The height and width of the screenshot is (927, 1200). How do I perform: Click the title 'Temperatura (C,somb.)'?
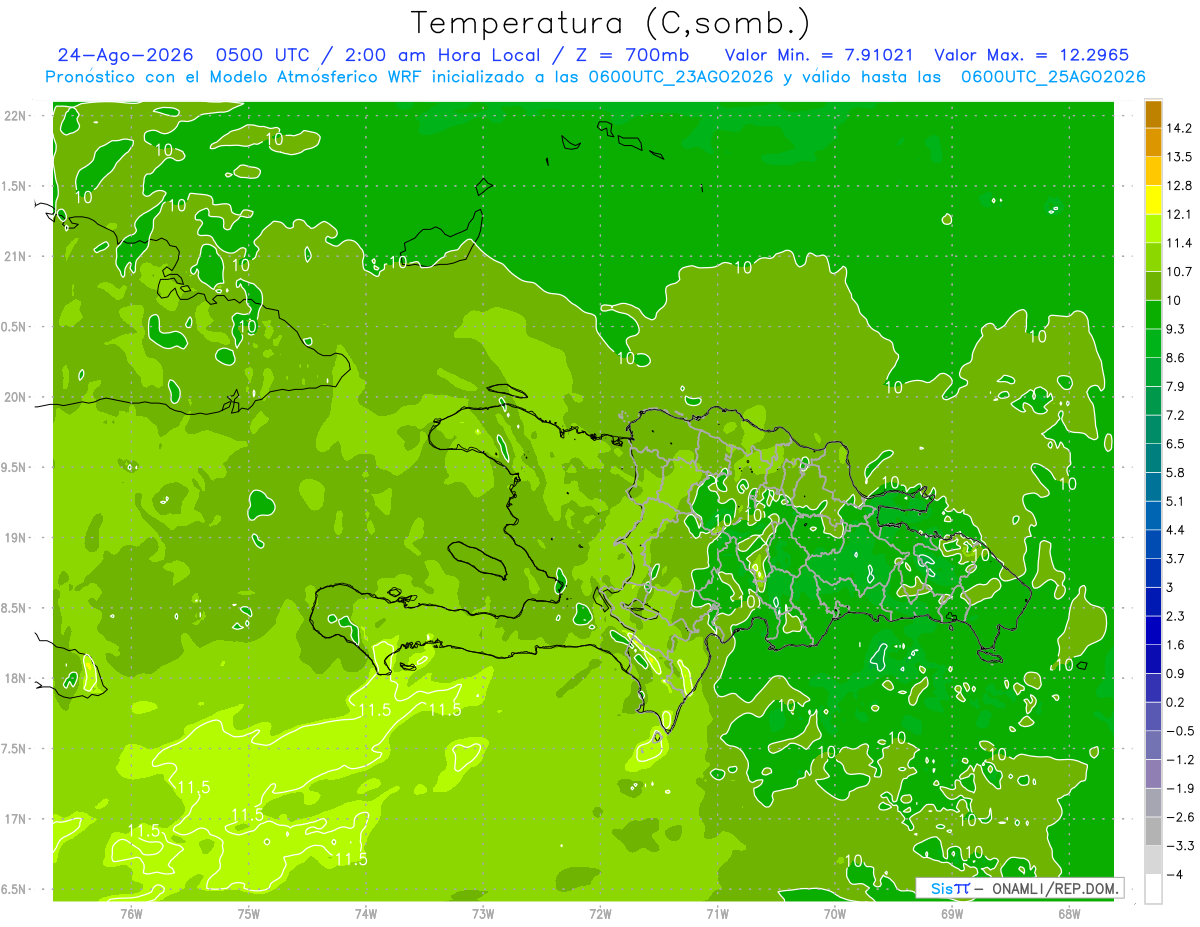pyautogui.click(x=611, y=23)
